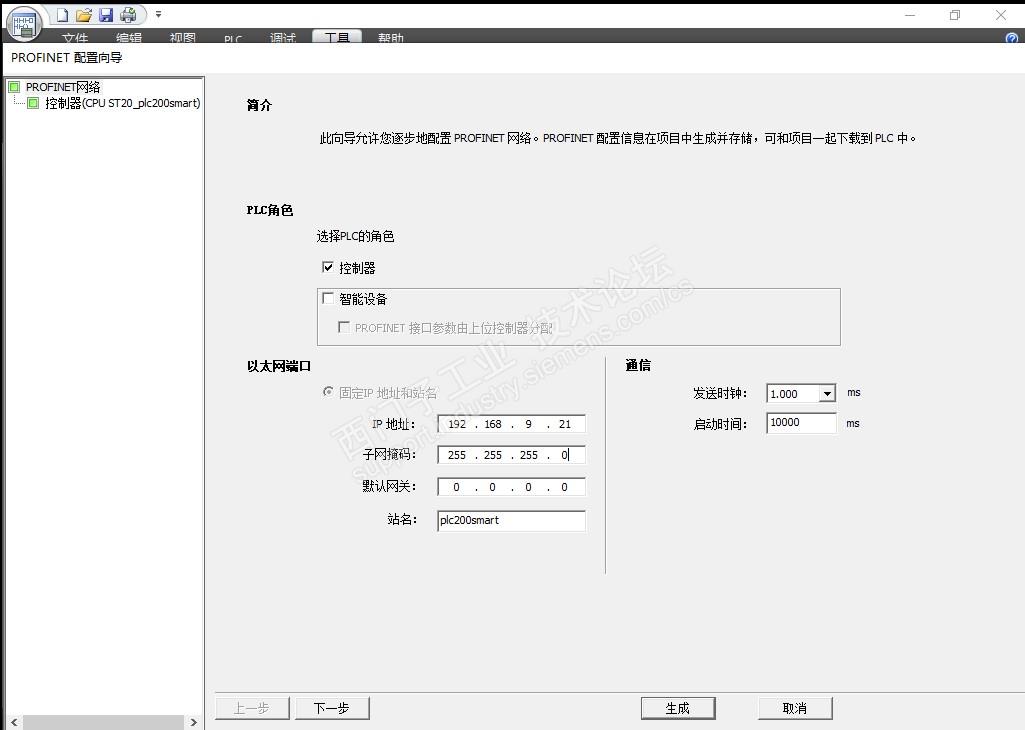Click the PLC角色 section heading
Screen dimensions: 1025x730
tap(269, 210)
